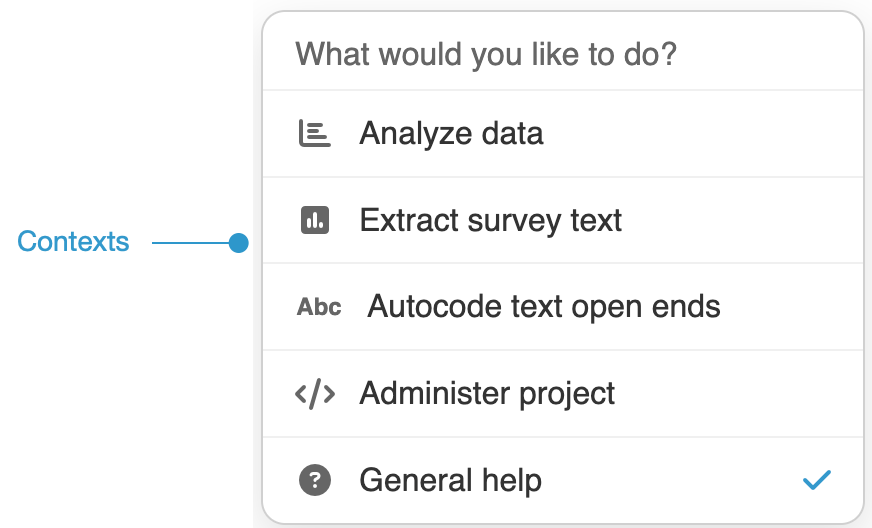The image size is (872, 528).
Task: Click blank right end of Autocode row
Action: click(790, 307)
